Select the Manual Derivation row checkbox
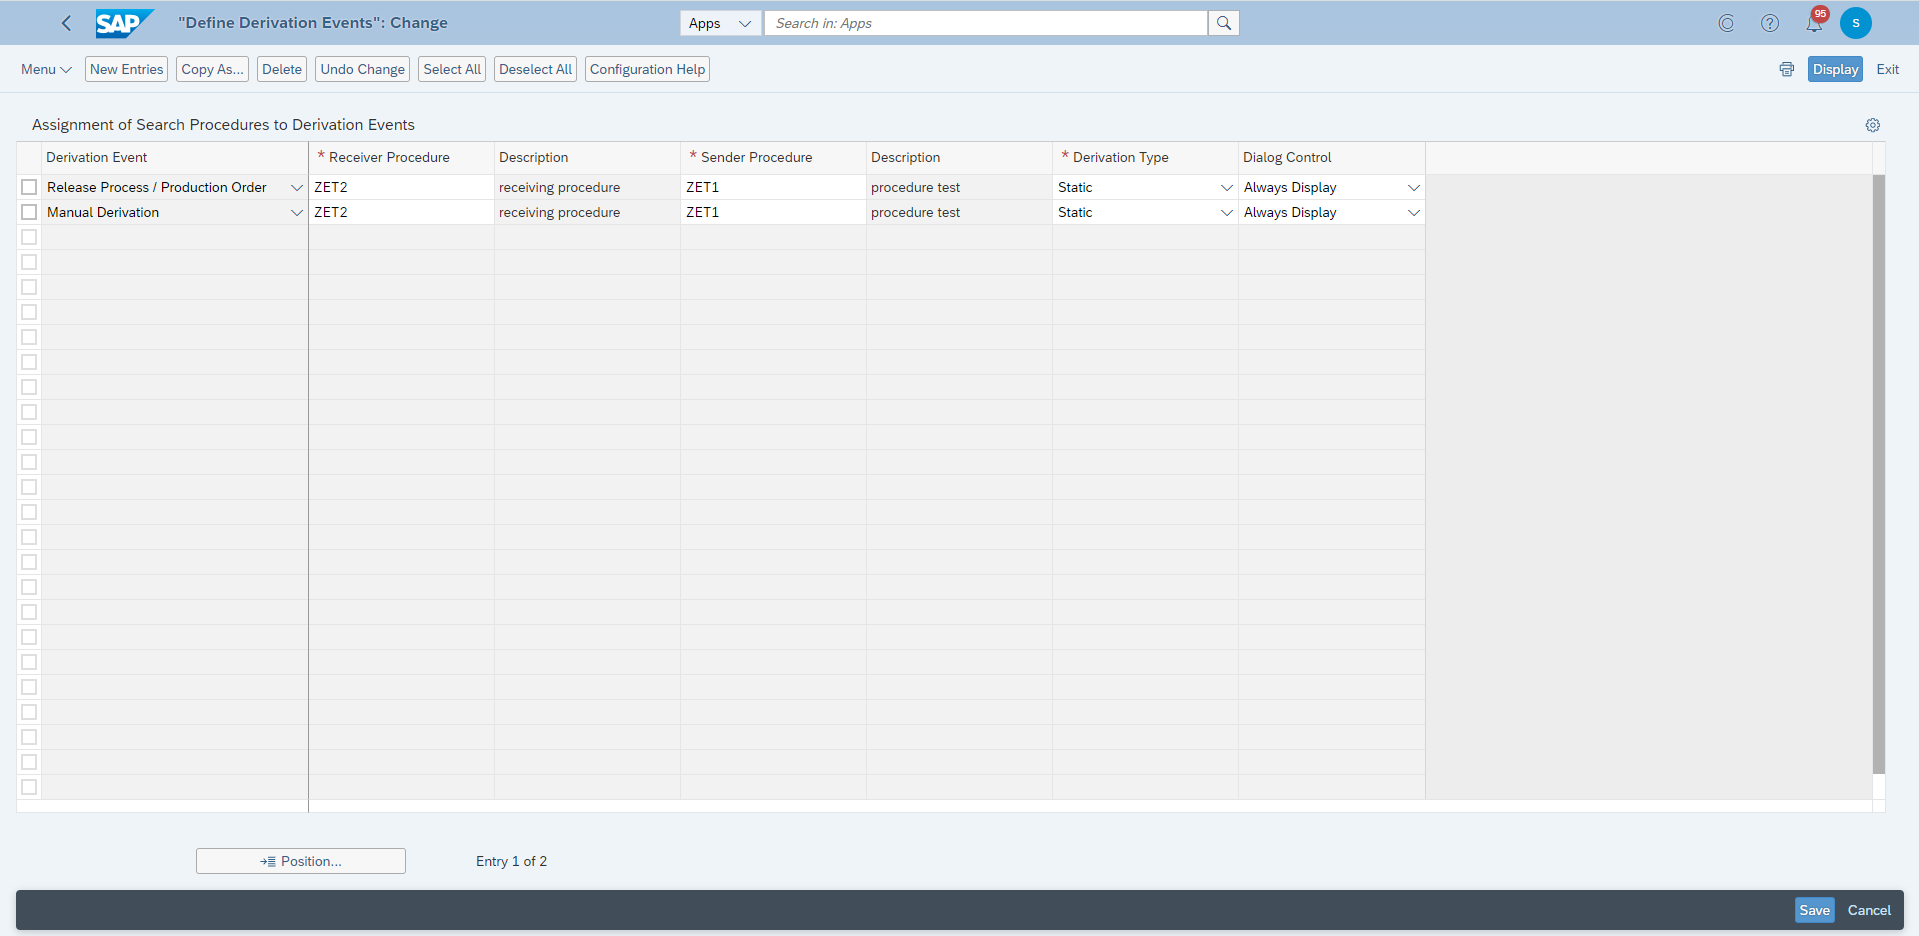The height and width of the screenshot is (936, 1919). [x=29, y=212]
